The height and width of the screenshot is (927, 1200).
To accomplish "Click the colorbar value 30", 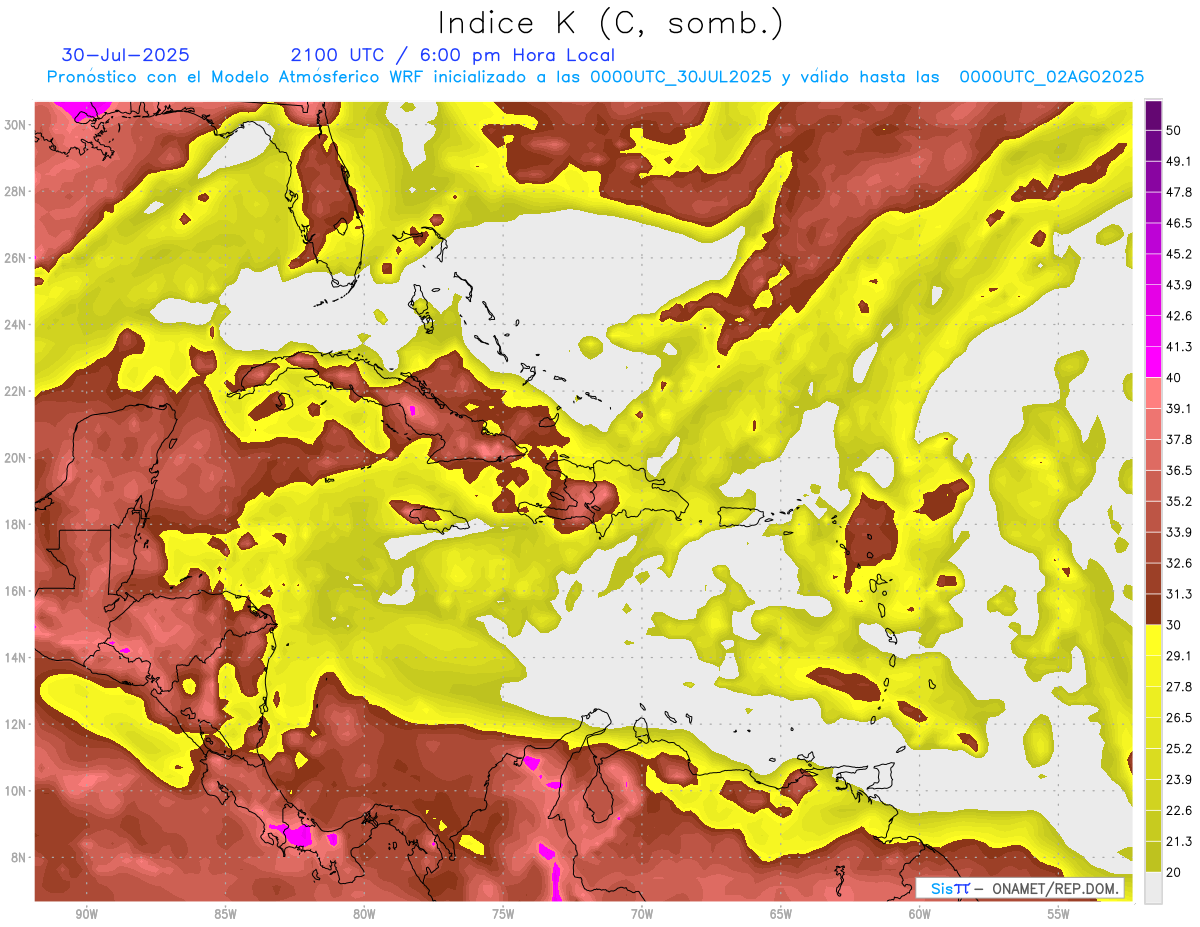I will [1173, 625].
